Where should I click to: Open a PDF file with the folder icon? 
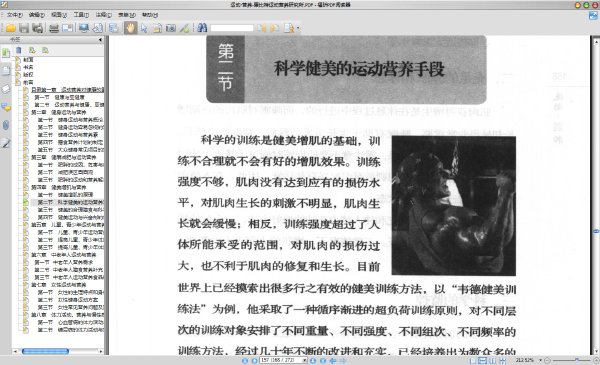[x=10, y=28]
